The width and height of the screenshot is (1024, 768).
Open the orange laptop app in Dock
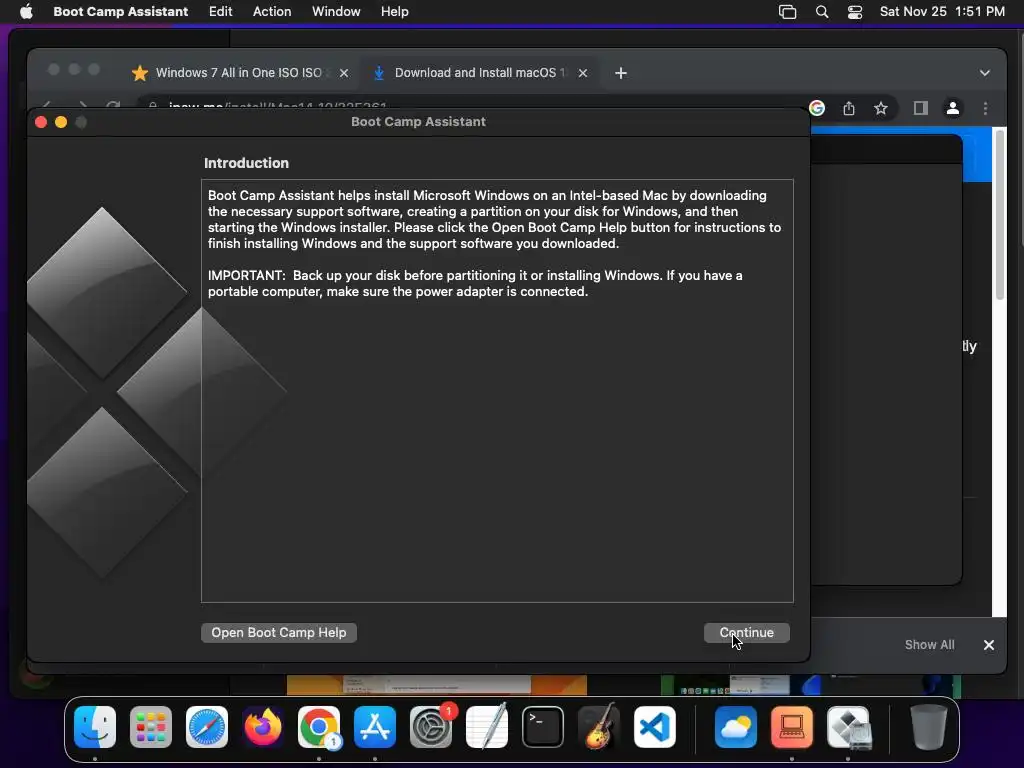tap(792, 727)
